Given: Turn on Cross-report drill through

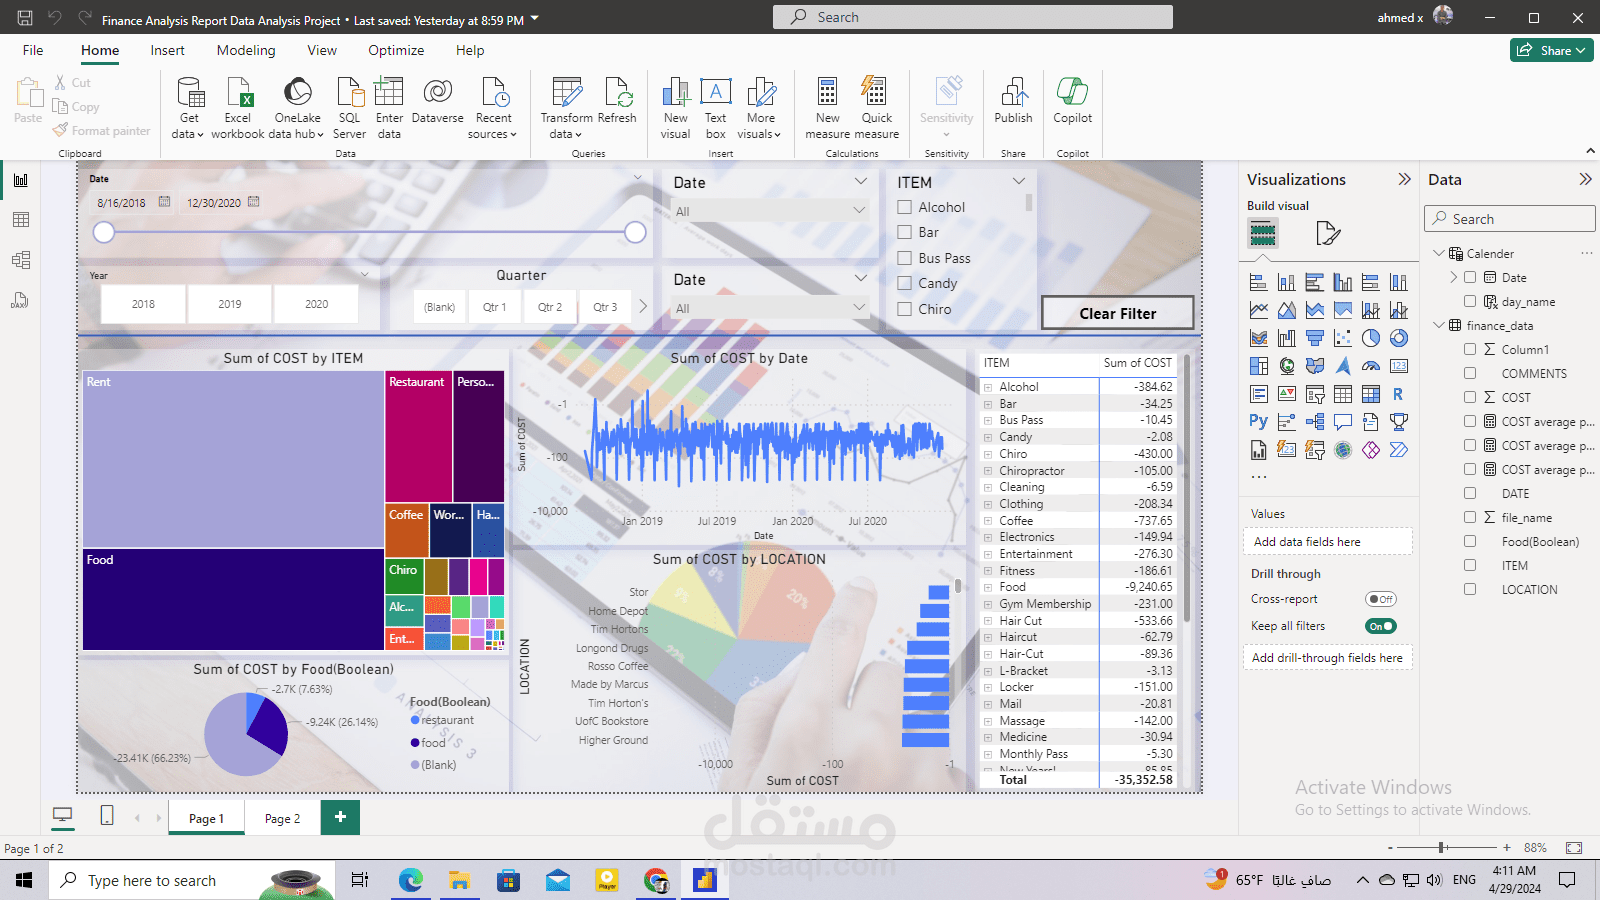Looking at the screenshot, I should pyautogui.click(x=1380, y=599).
